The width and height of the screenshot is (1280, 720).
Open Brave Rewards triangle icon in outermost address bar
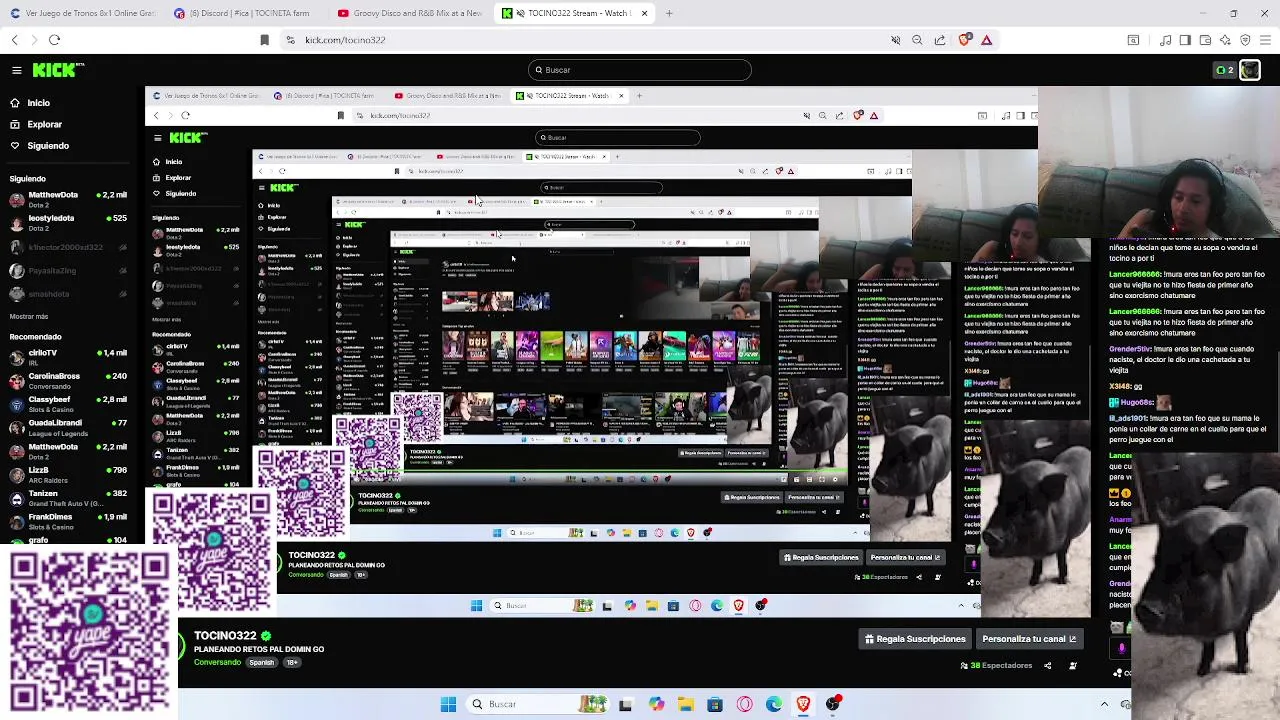[986, 40]
